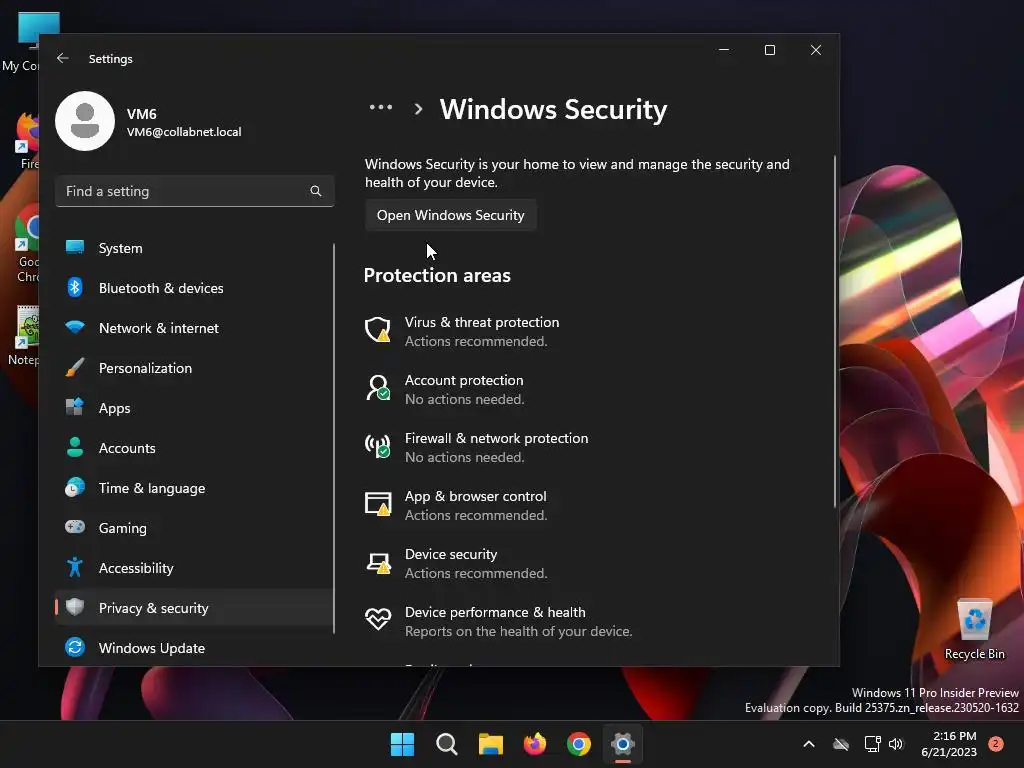Open Windows Update page
Viewport: 1024px width, 768px height.
(195, 647)
